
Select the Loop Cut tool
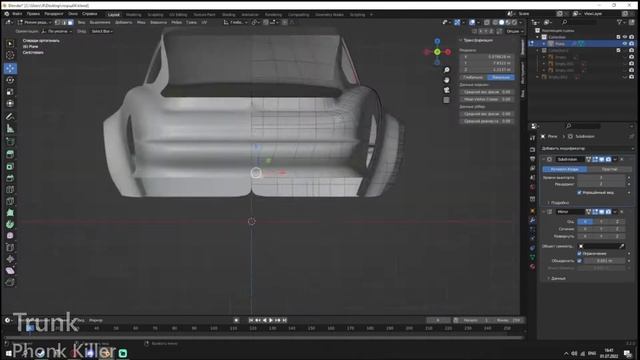[10, 189]
